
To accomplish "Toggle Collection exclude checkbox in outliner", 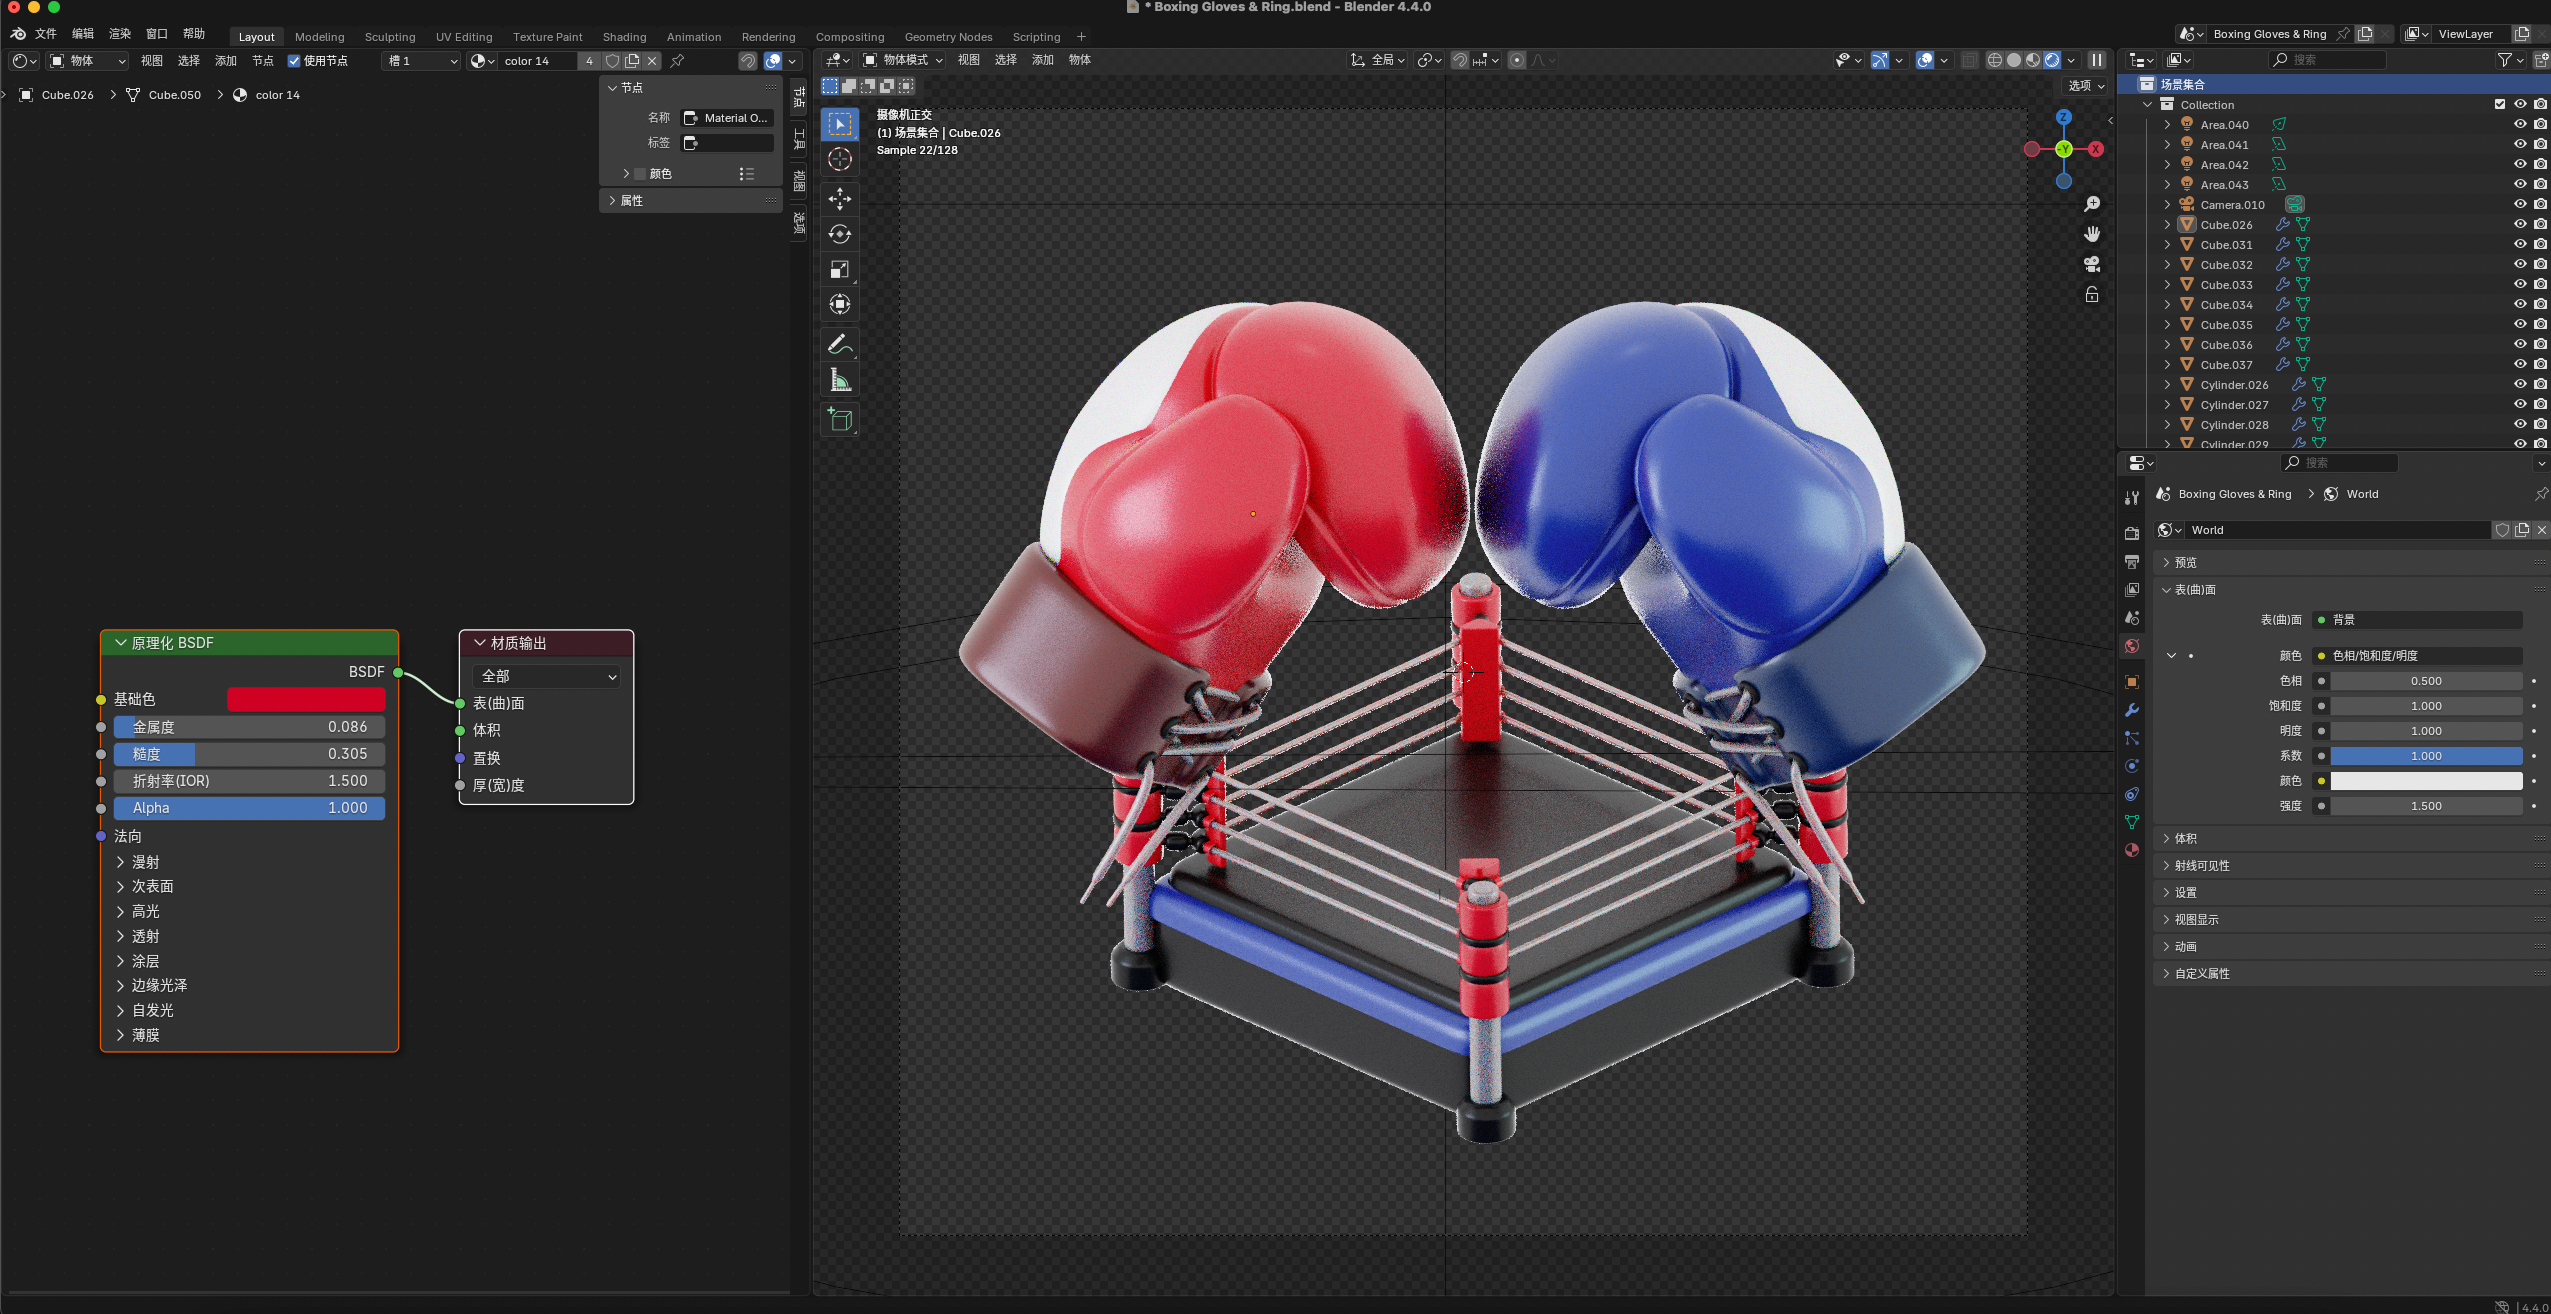I will (2500, 104).
